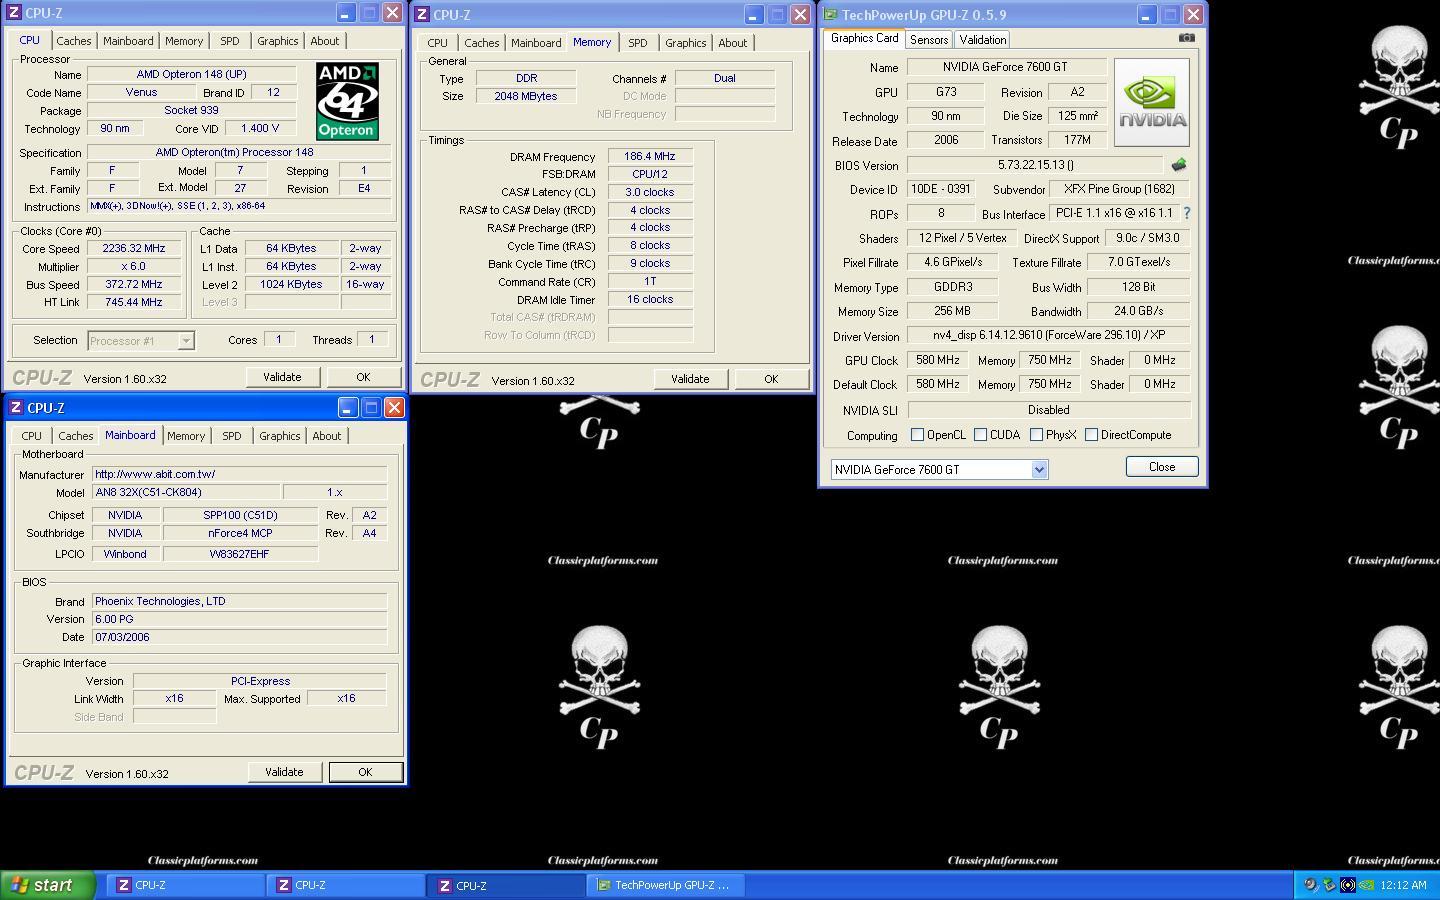Click the NVIDIA tray icon next to the clock
Image resolution: width=1440 pixels, height=900 pixels.
(x=1366, y=885)
